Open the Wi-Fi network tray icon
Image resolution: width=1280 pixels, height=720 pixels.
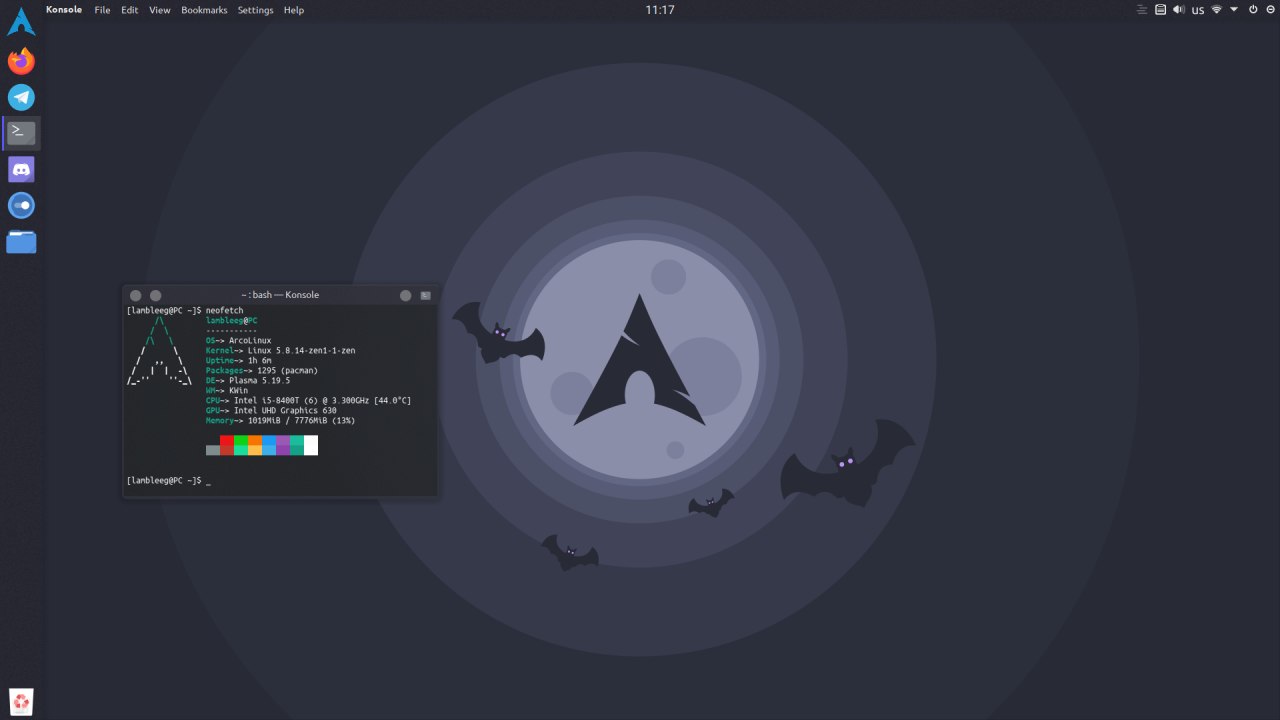coord(1217,9)
